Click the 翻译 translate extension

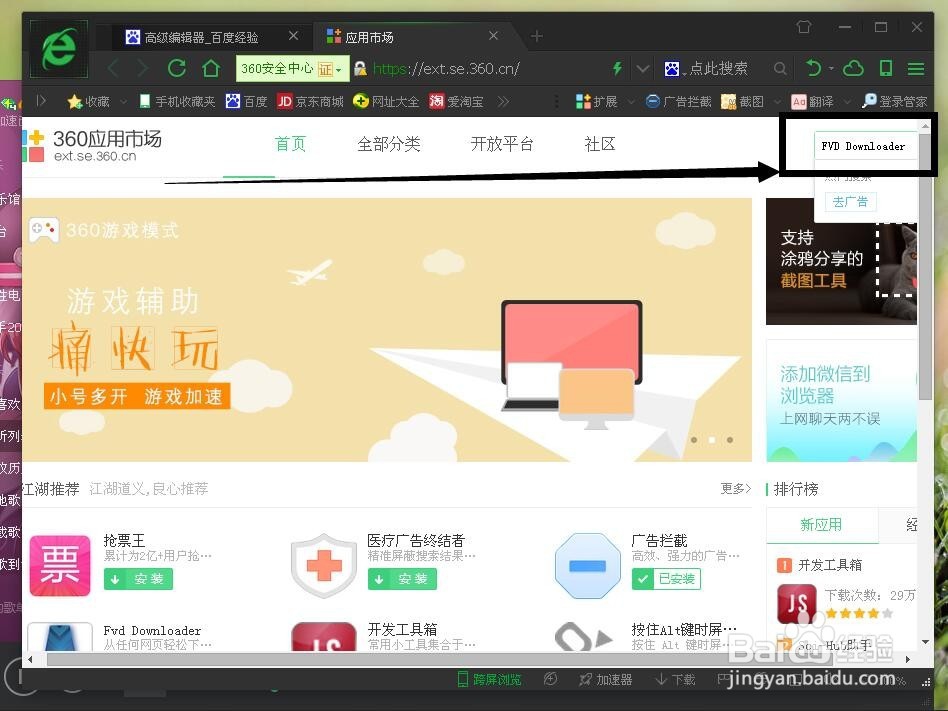click(813, 102)
